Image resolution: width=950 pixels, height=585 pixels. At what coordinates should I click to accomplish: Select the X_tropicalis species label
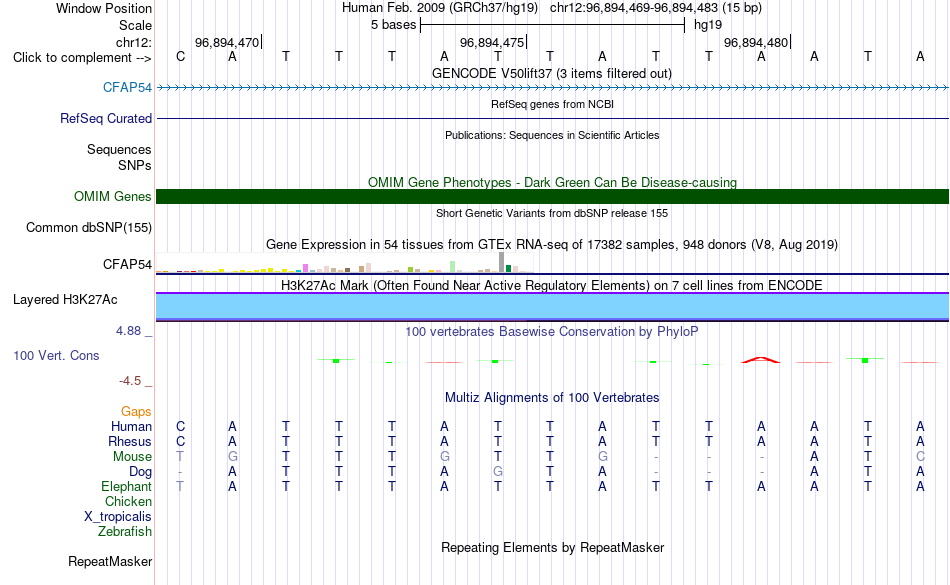pos(118,517)
